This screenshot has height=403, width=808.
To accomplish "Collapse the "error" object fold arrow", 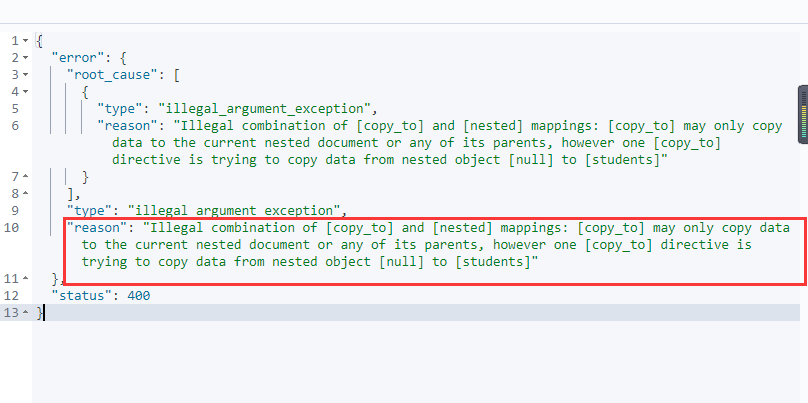I will tap(25, 58).
